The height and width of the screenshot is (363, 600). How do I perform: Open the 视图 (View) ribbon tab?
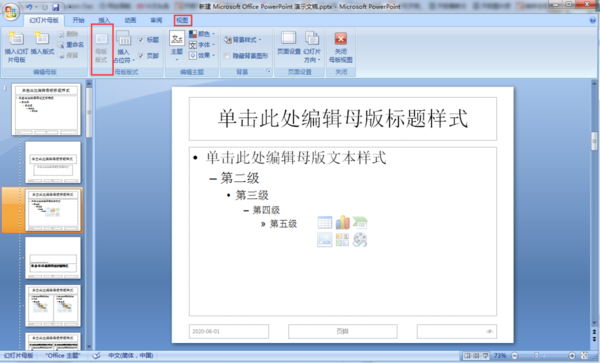(182, 20)
